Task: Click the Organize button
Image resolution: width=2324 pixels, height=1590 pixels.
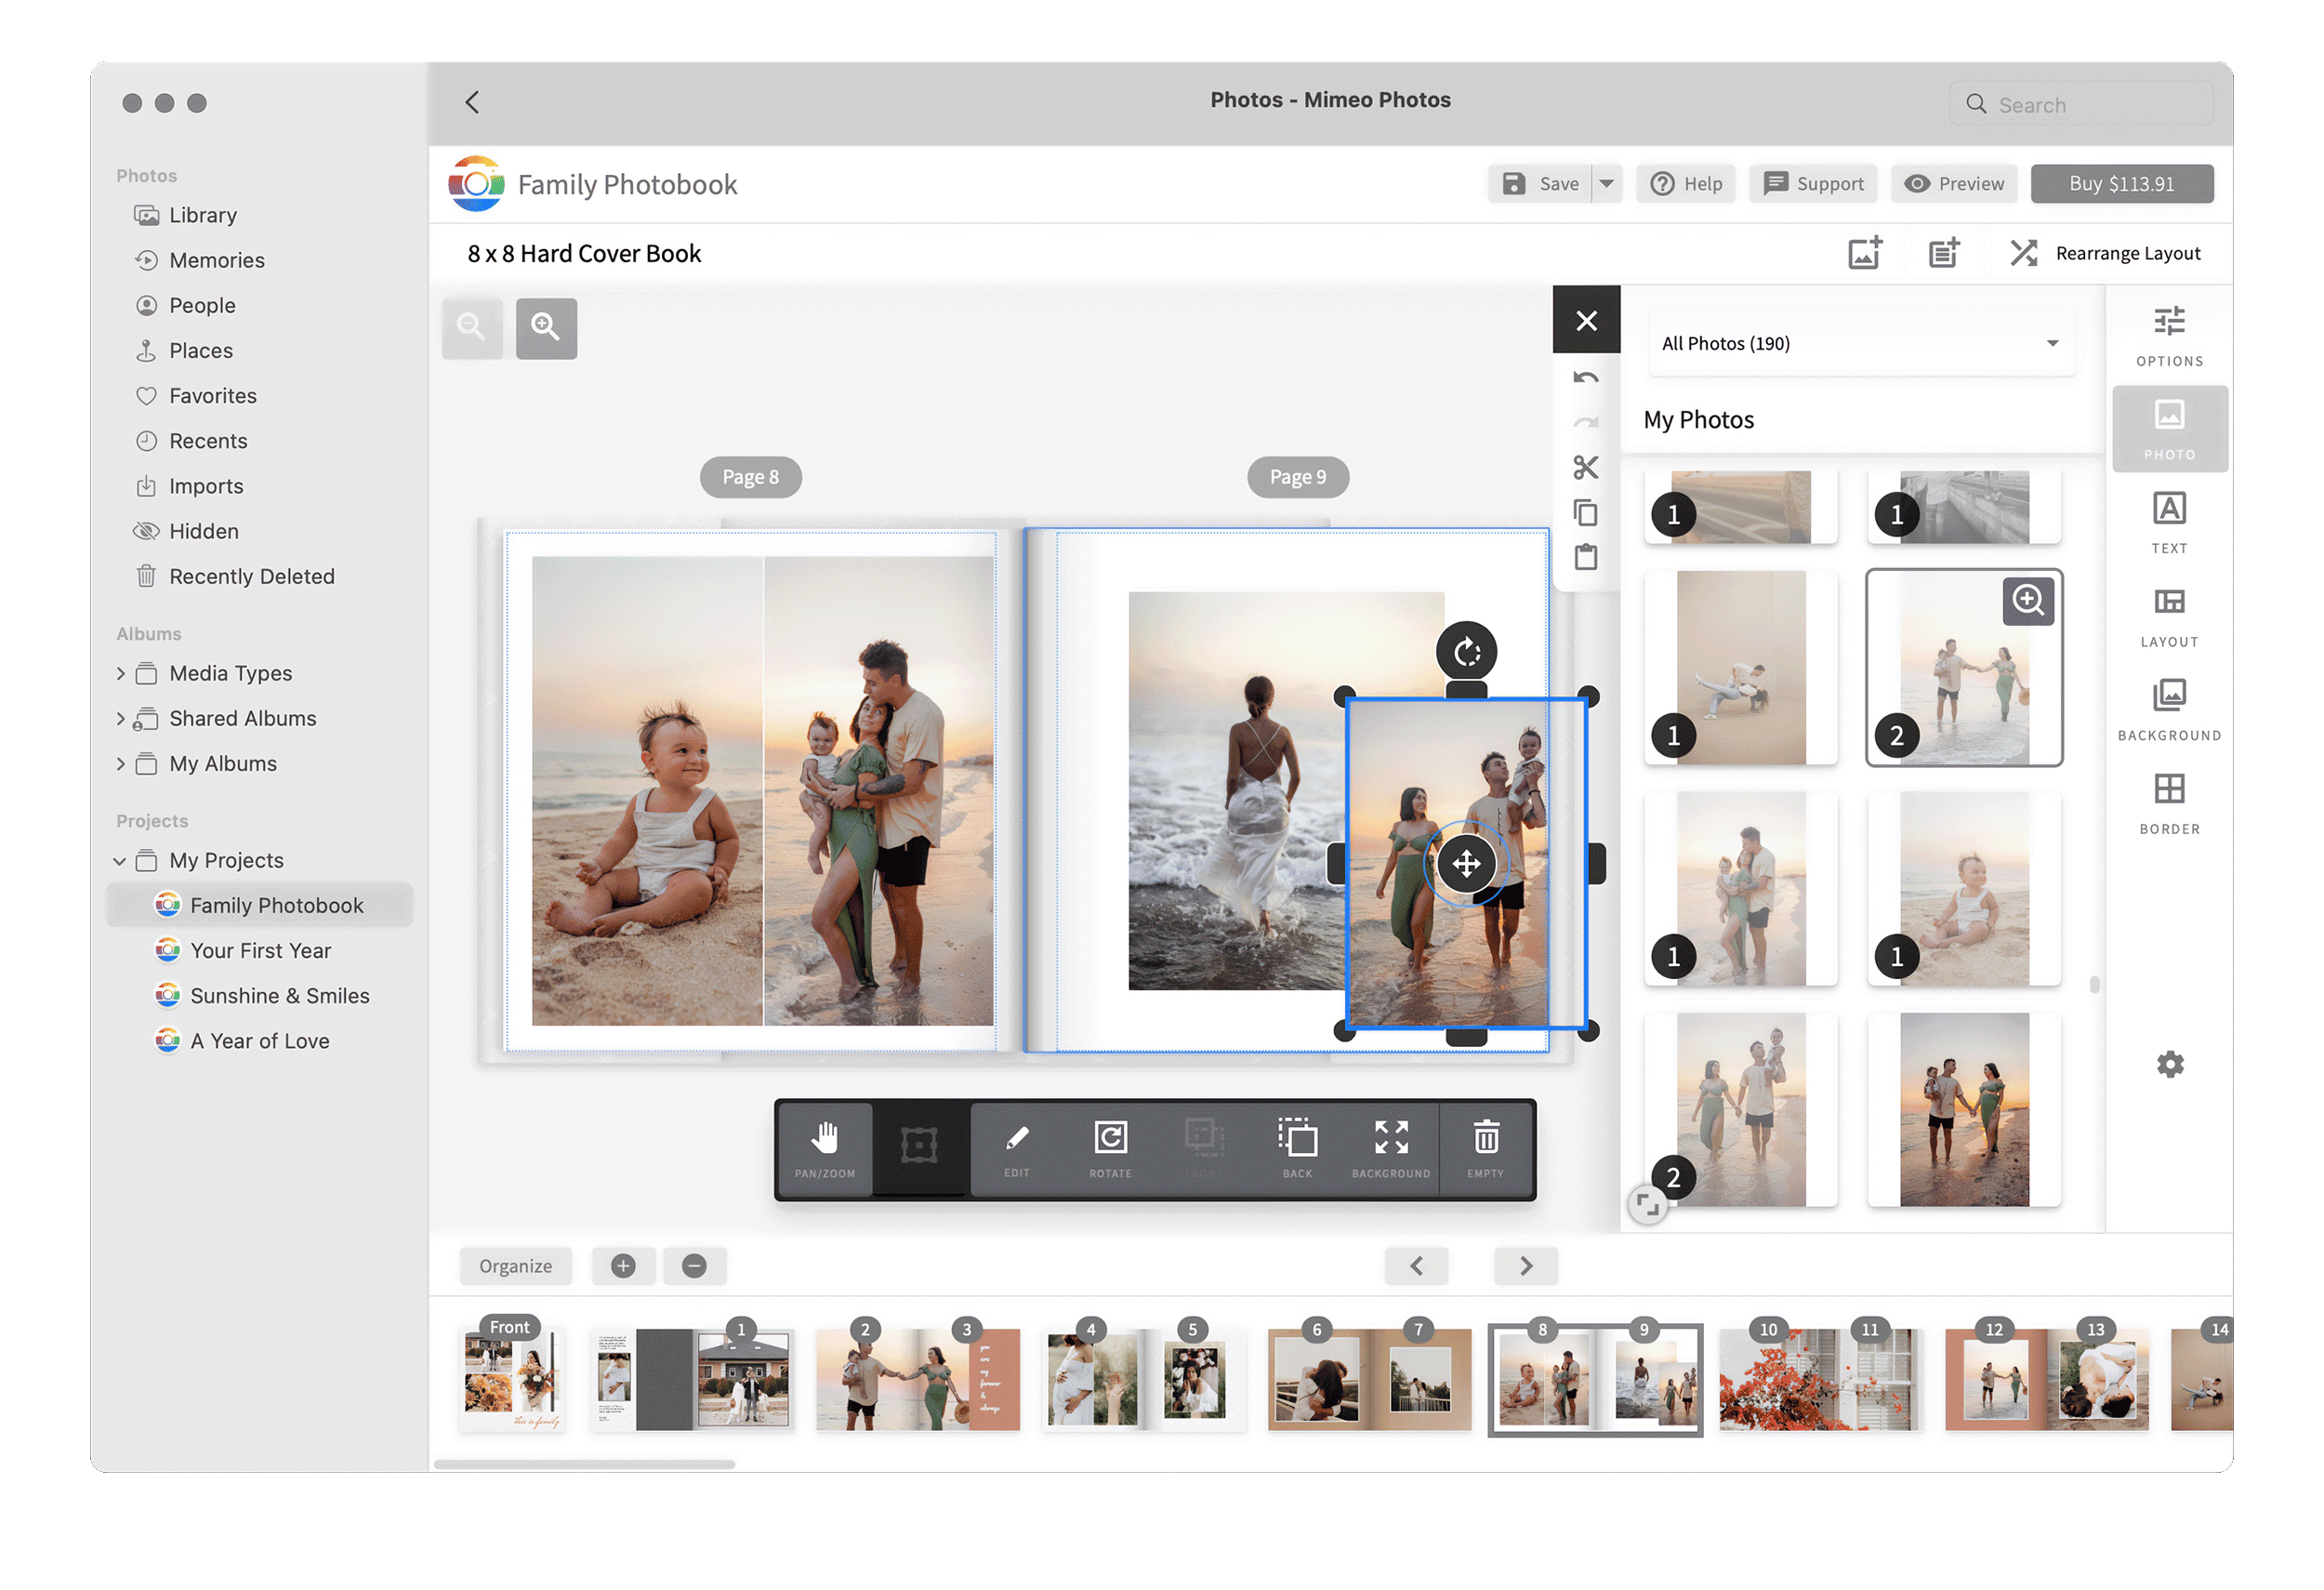Action: (x=515, y=1265)
